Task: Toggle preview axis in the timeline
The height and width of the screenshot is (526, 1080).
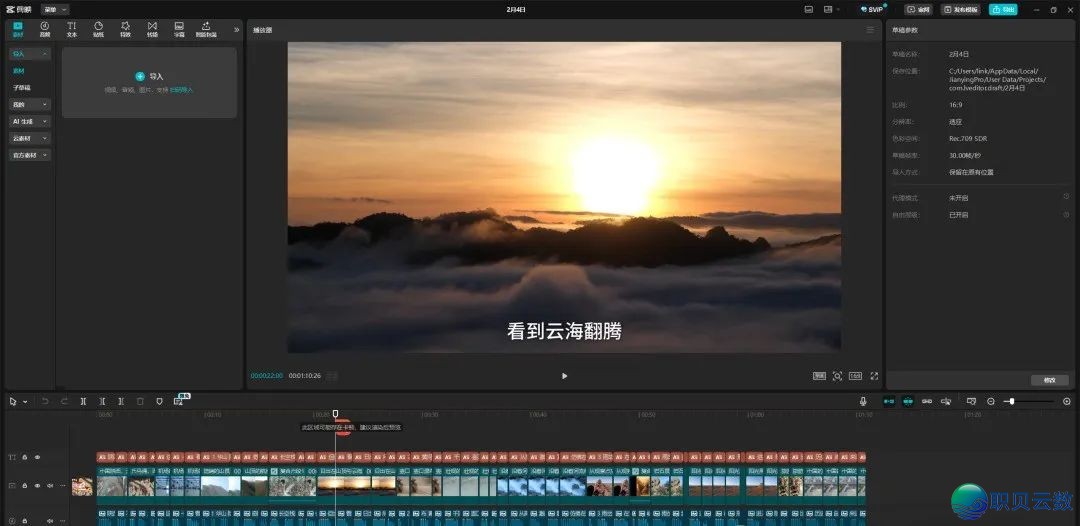Action: (x=946, y=401)
